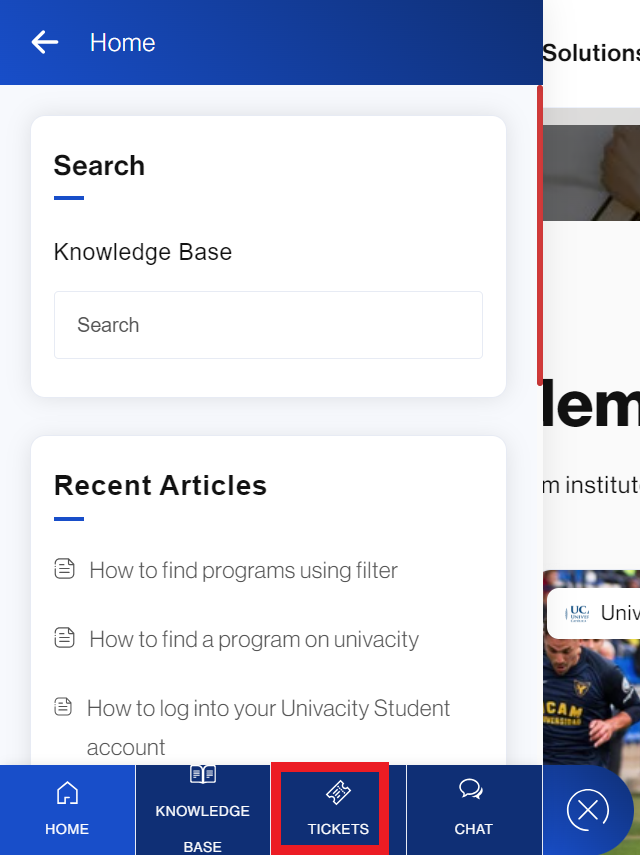Open "How to find a program on univacity"
640x855 pixels.
pyautogui.click(x=254, y=639)
